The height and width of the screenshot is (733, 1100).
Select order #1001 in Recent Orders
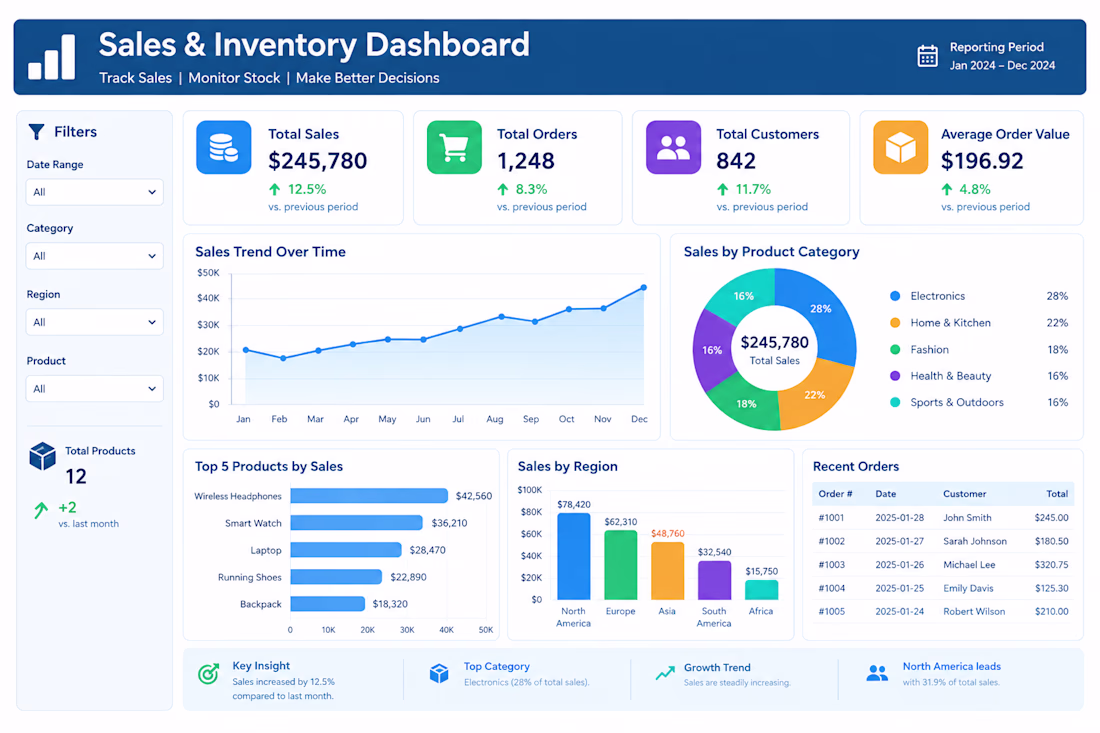coord(943,518)
